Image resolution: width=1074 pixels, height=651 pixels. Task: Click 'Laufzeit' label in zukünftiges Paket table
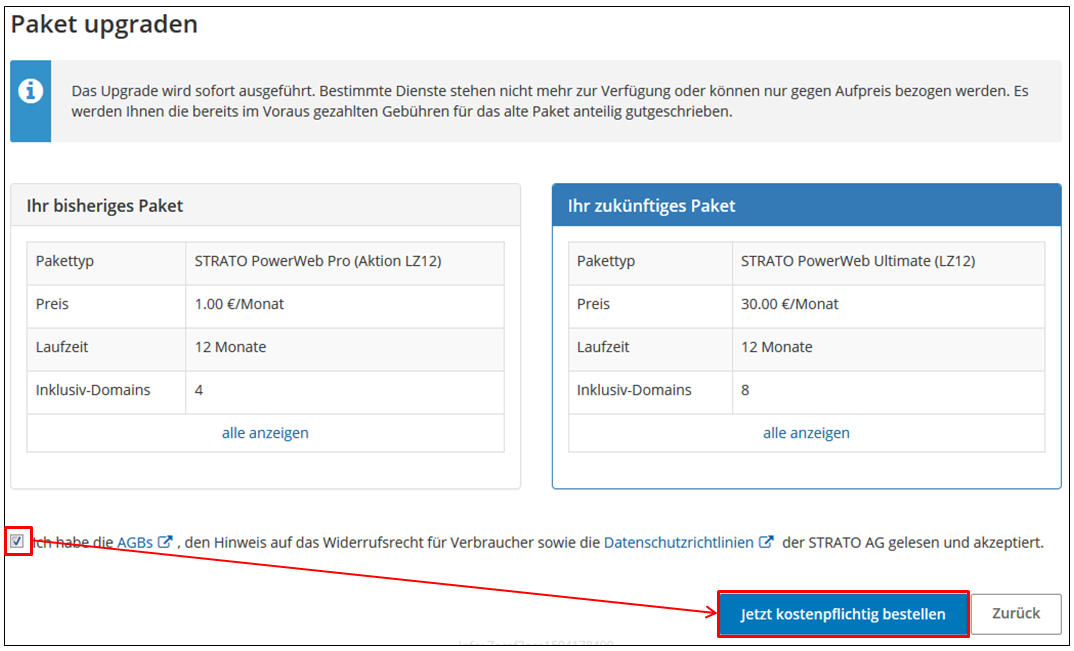[x=603, y=347]
